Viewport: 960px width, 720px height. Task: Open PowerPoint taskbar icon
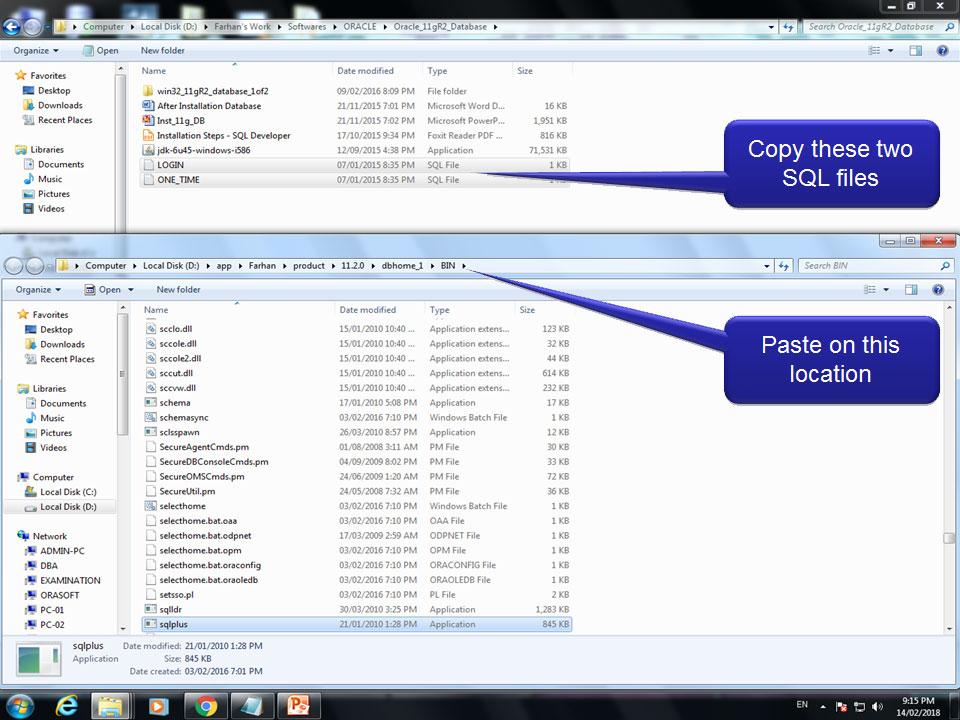point(298,706)
